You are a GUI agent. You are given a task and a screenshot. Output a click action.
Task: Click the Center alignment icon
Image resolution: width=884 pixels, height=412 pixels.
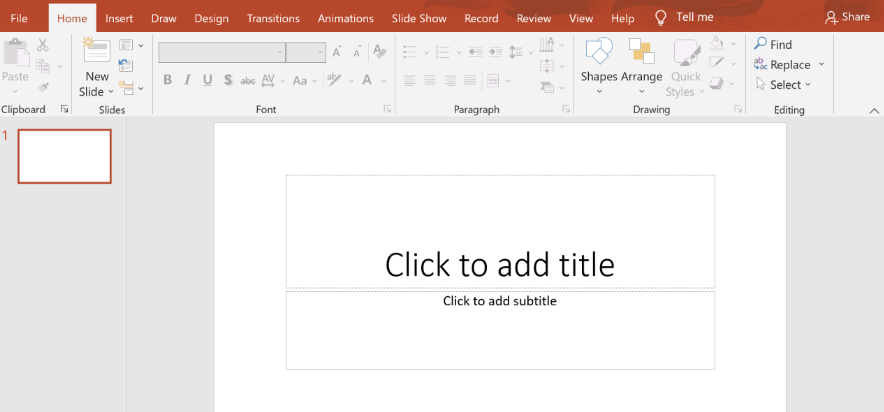430,81
